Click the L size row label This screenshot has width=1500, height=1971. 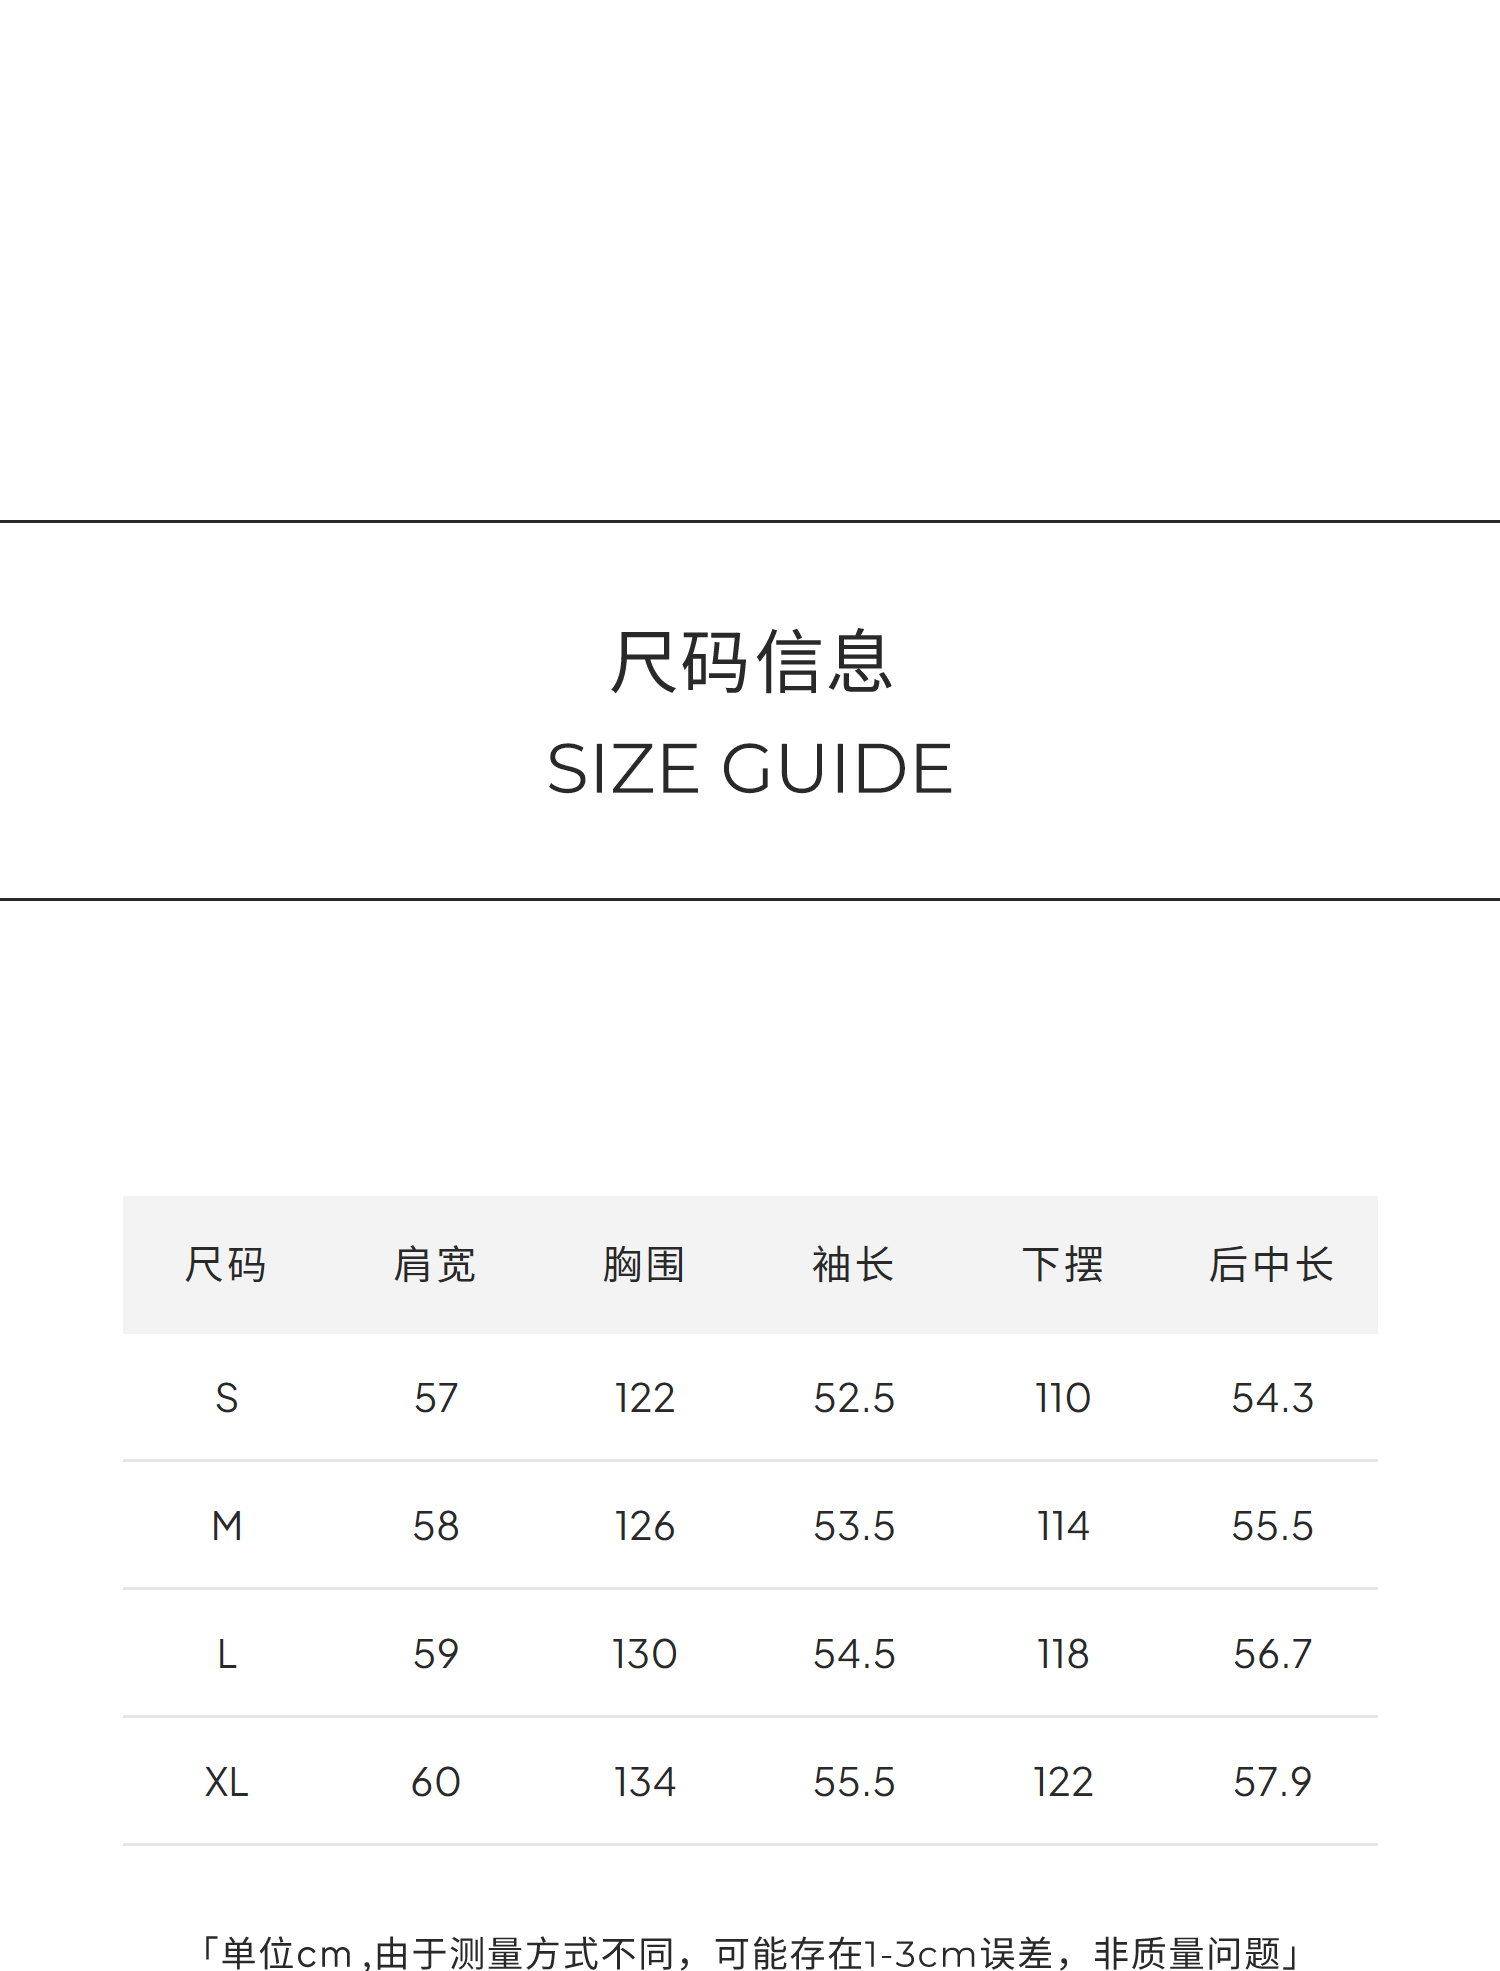point(227,1654)
